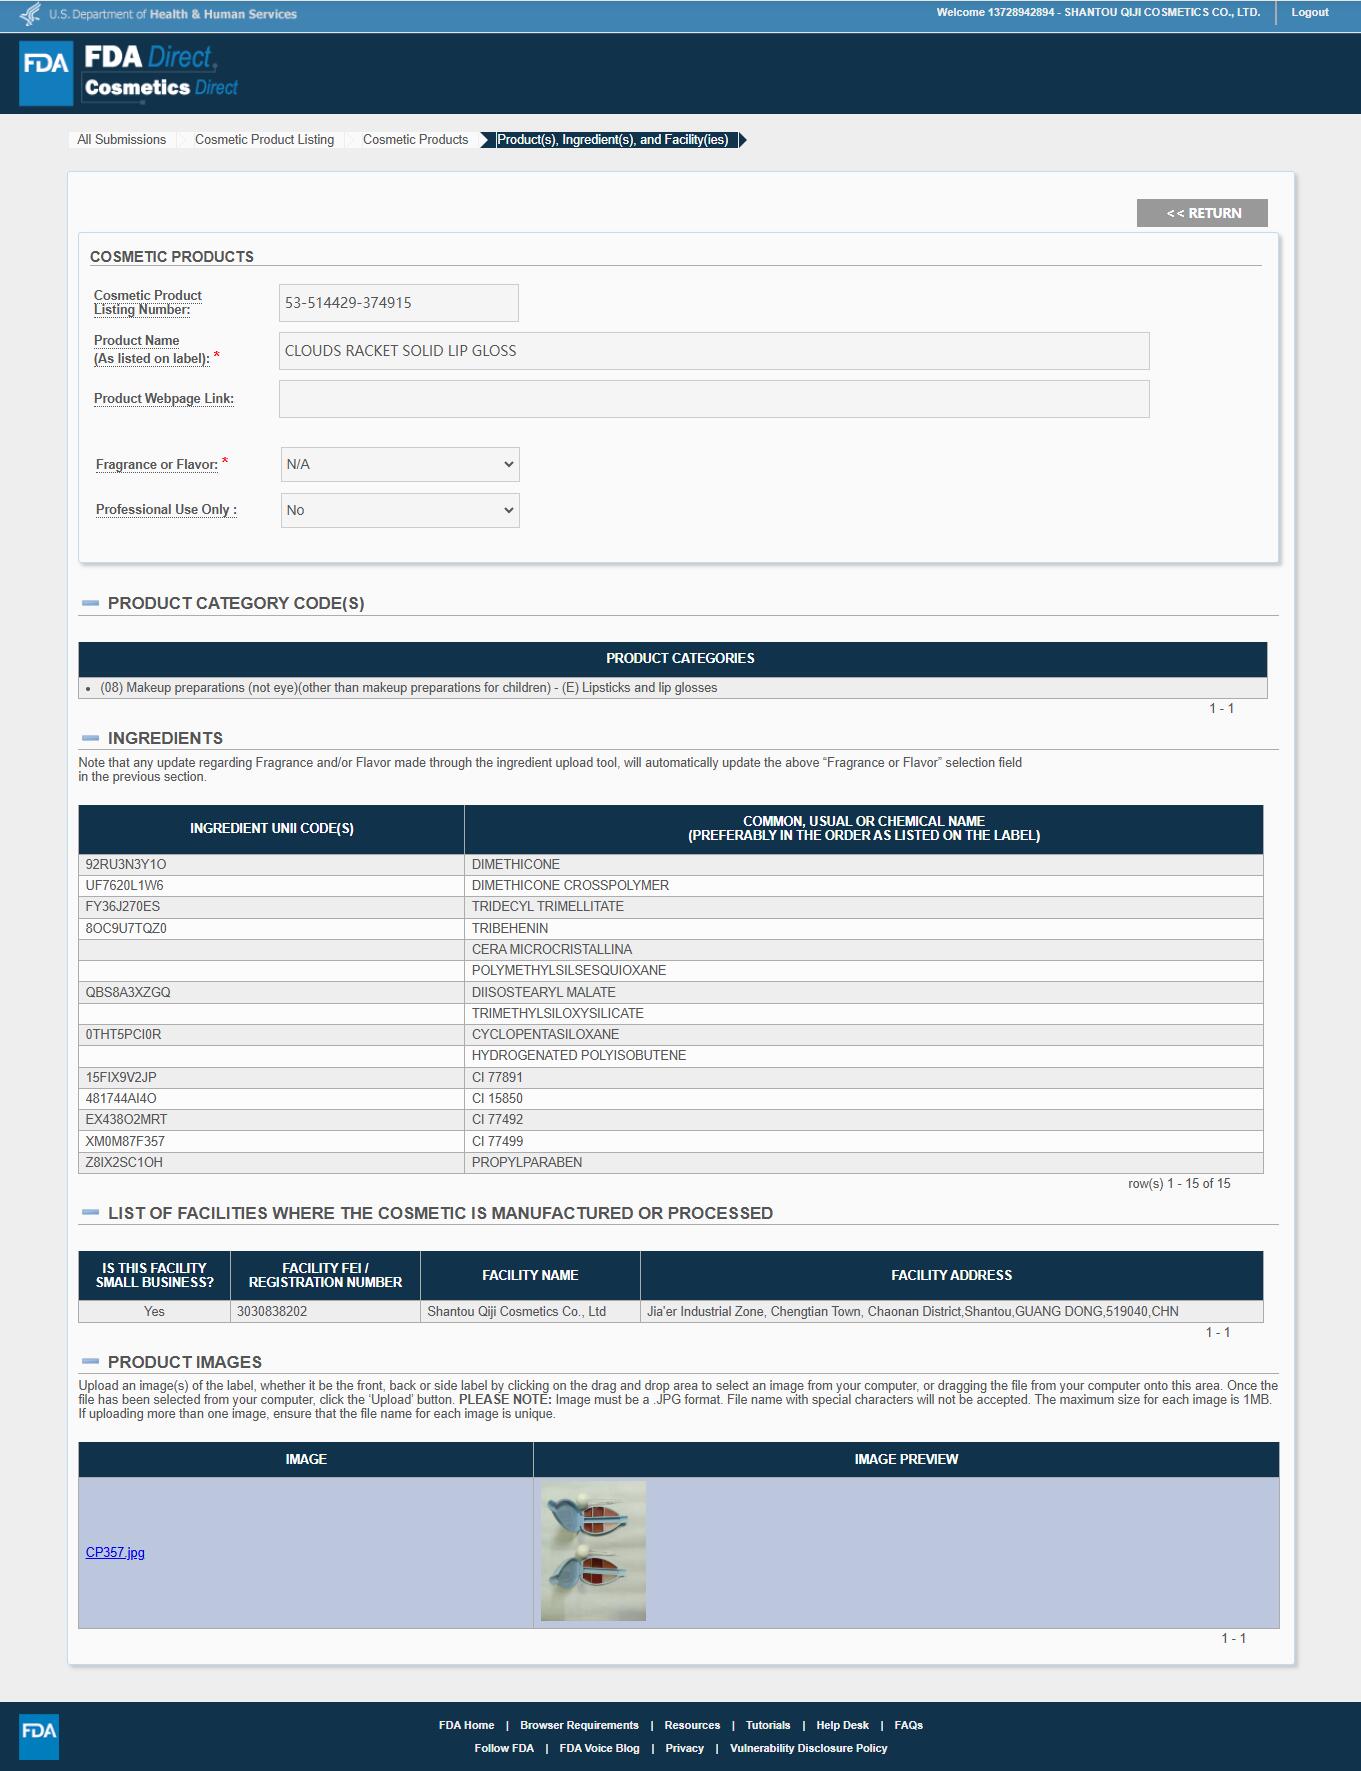
Task: Collapse the List of Facilities section
Action: coord(91,1213)
